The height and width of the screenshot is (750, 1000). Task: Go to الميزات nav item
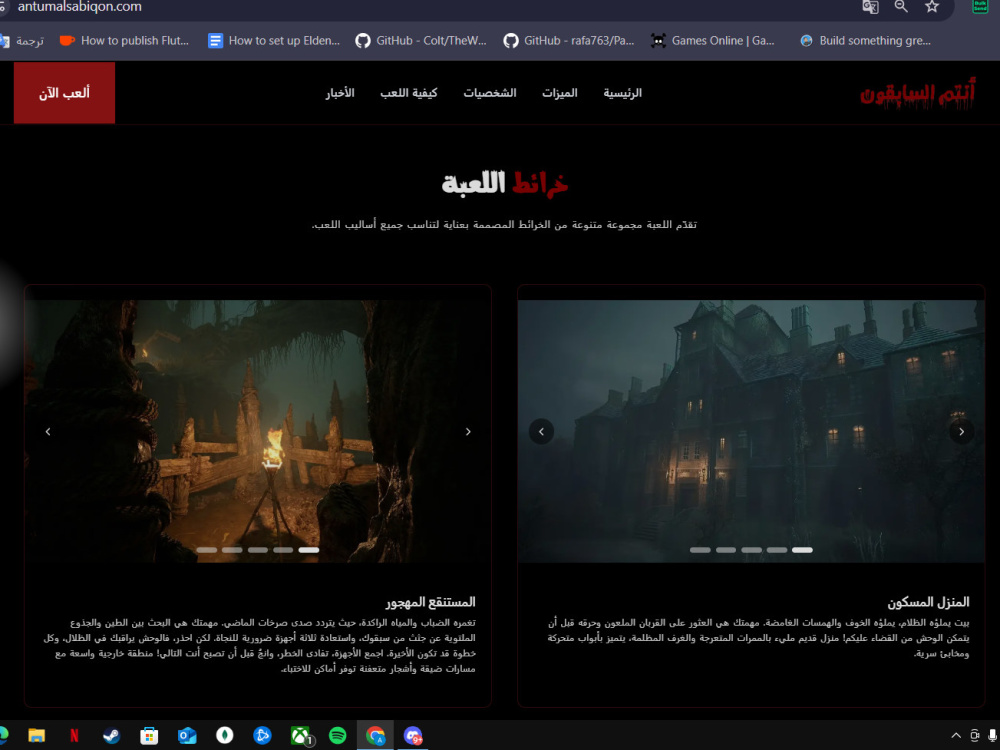pos(560,93)
